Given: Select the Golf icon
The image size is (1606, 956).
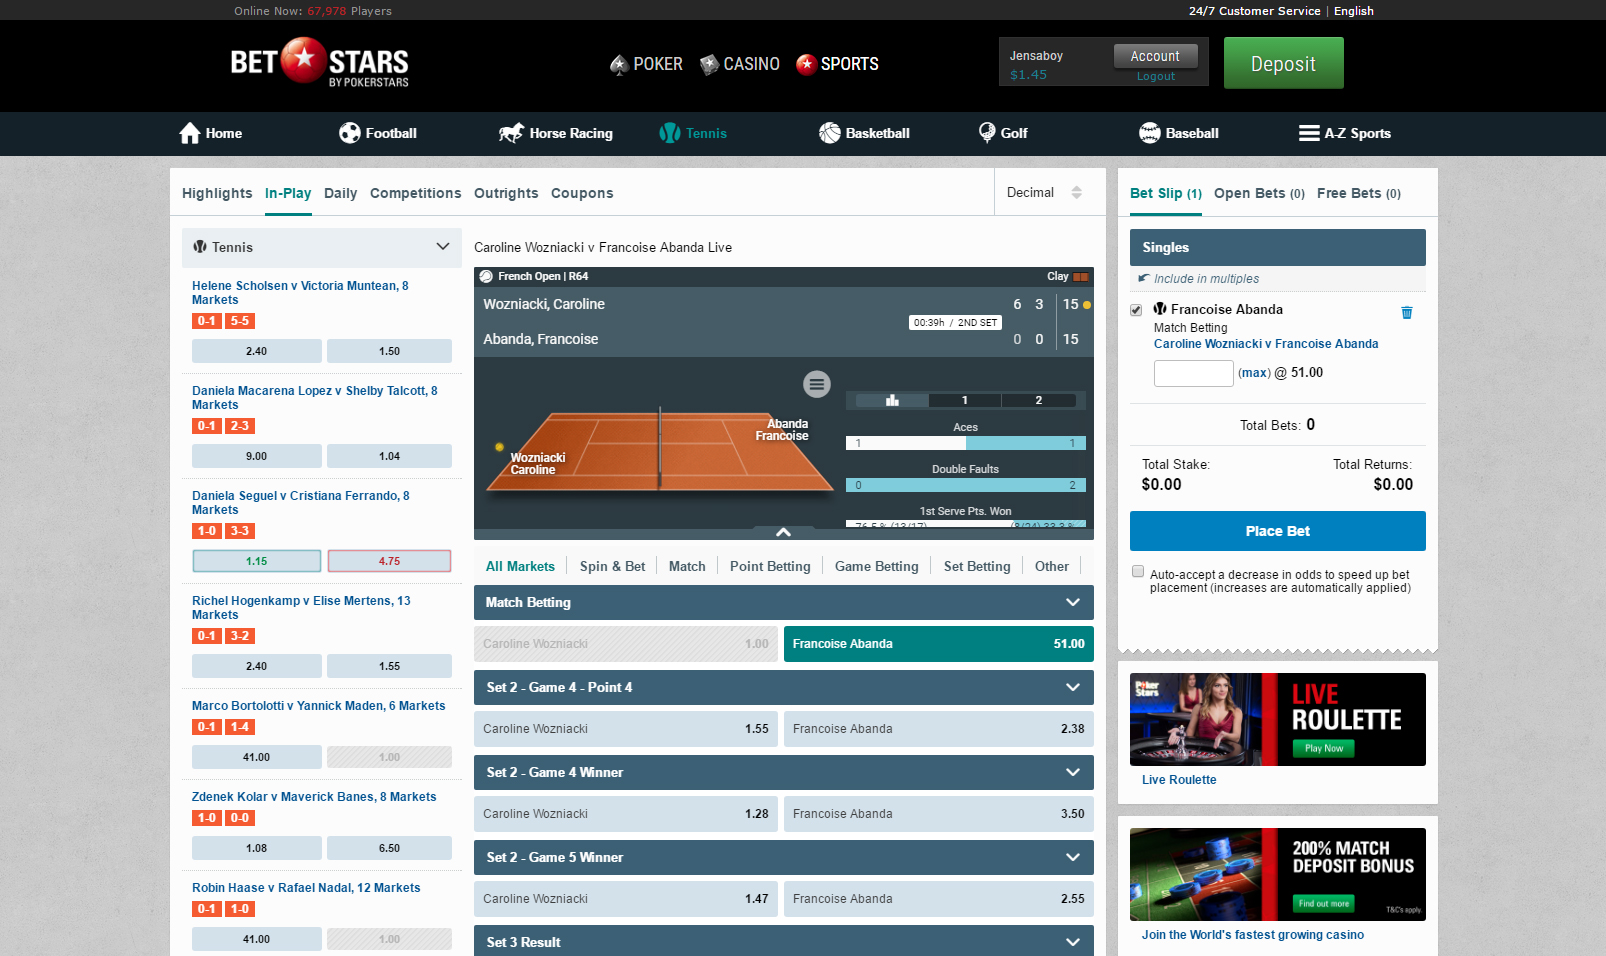Looking at the screenshot, I should [987, 133].
